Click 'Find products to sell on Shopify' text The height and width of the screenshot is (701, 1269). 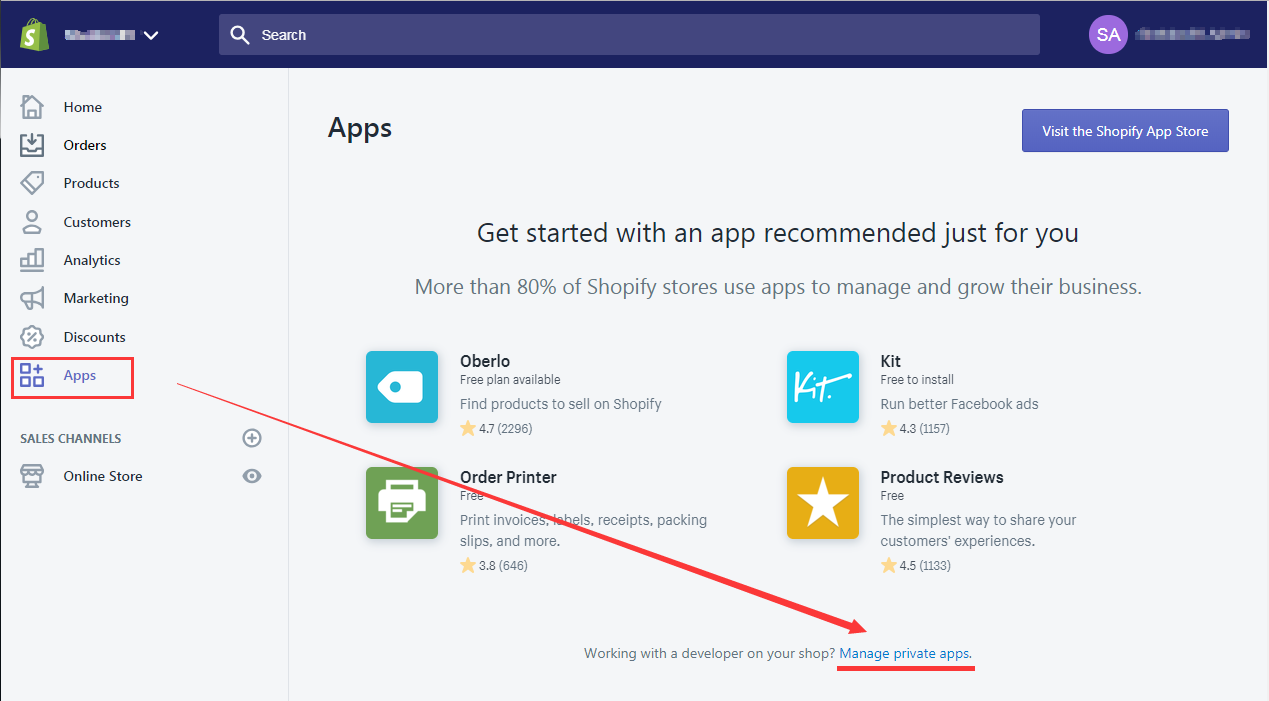[x=561, y=404]
